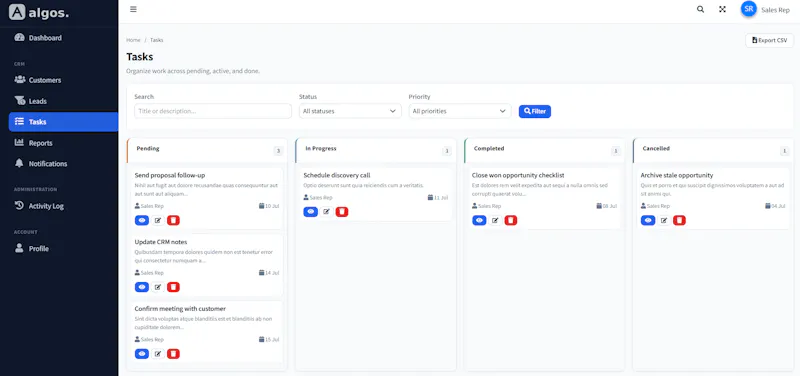Click the fullscreen expand icon in header
This screenshot has width=800, height=376.
(x=722, y=9)
